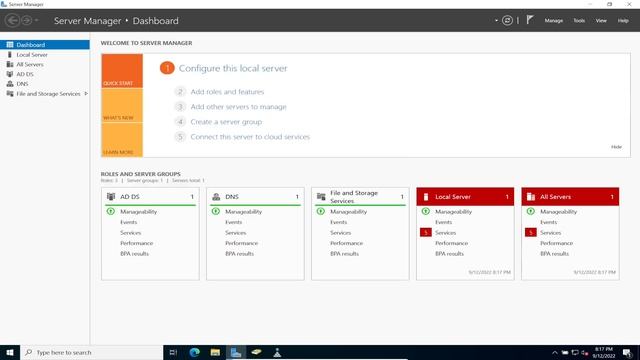Click Add roles and features
The height and width of the screenshot is (360, 640).
coord(227,91)
